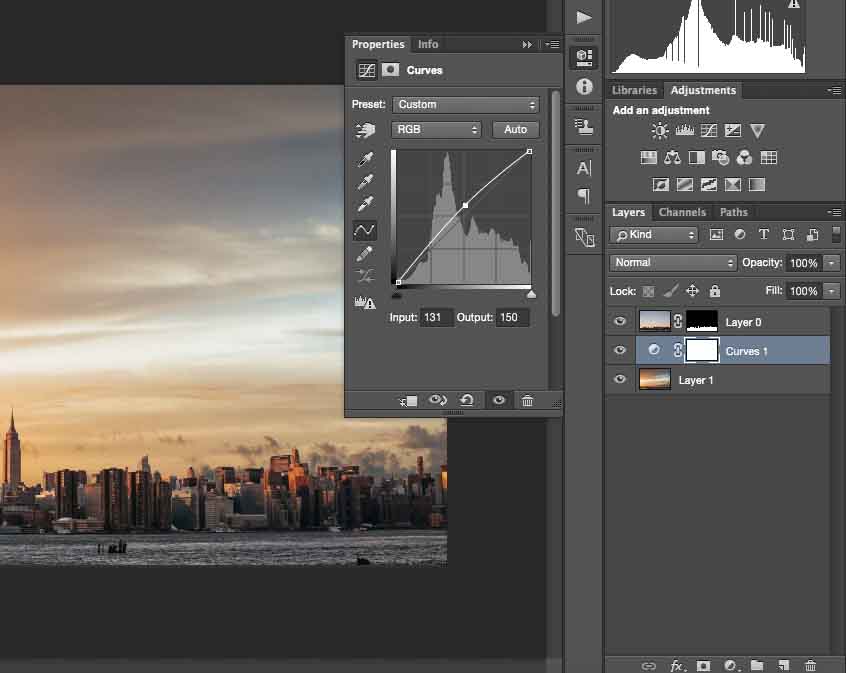Open the Opacity slider arrow

tap(831, 263)
